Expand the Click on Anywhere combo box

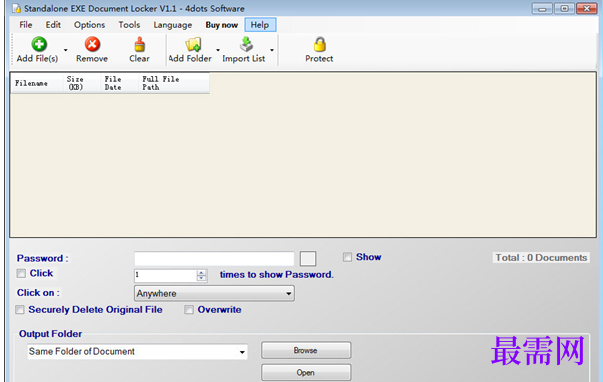(288, 294)
